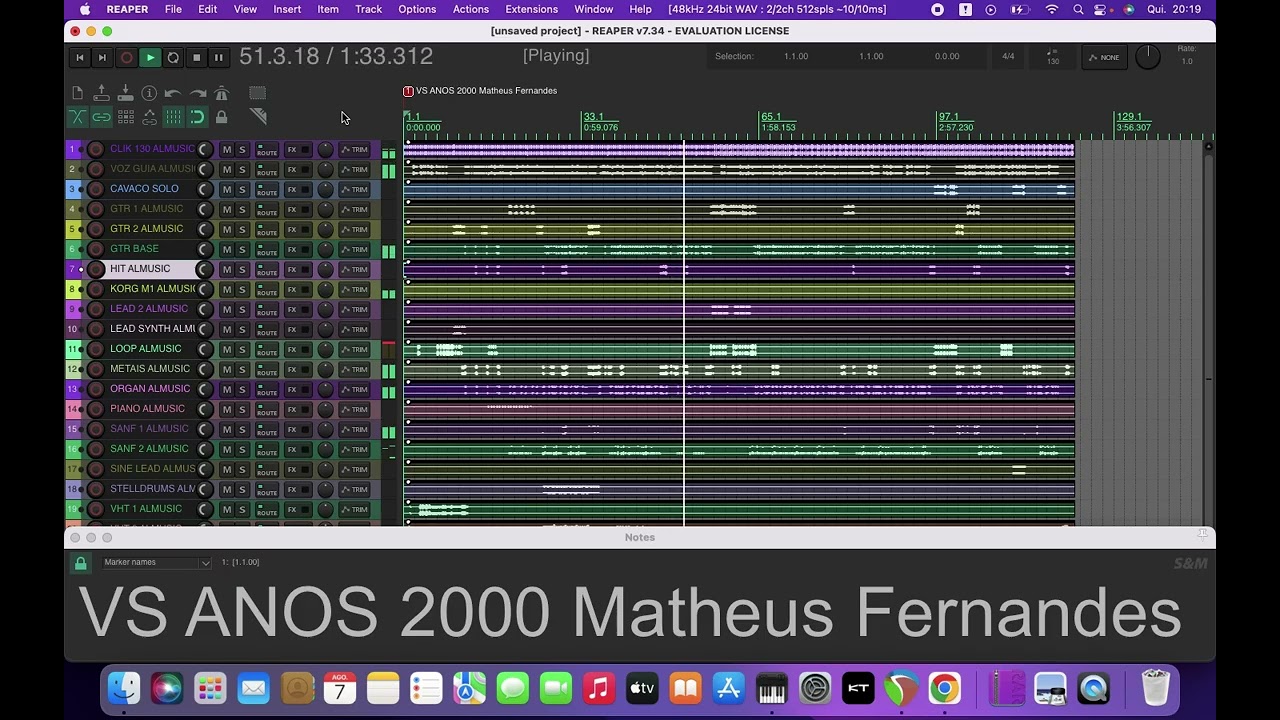Open TRIM automation mode for KORG M1 track
The width and height of the screenshot is (1280, 720).
point(354,289)
